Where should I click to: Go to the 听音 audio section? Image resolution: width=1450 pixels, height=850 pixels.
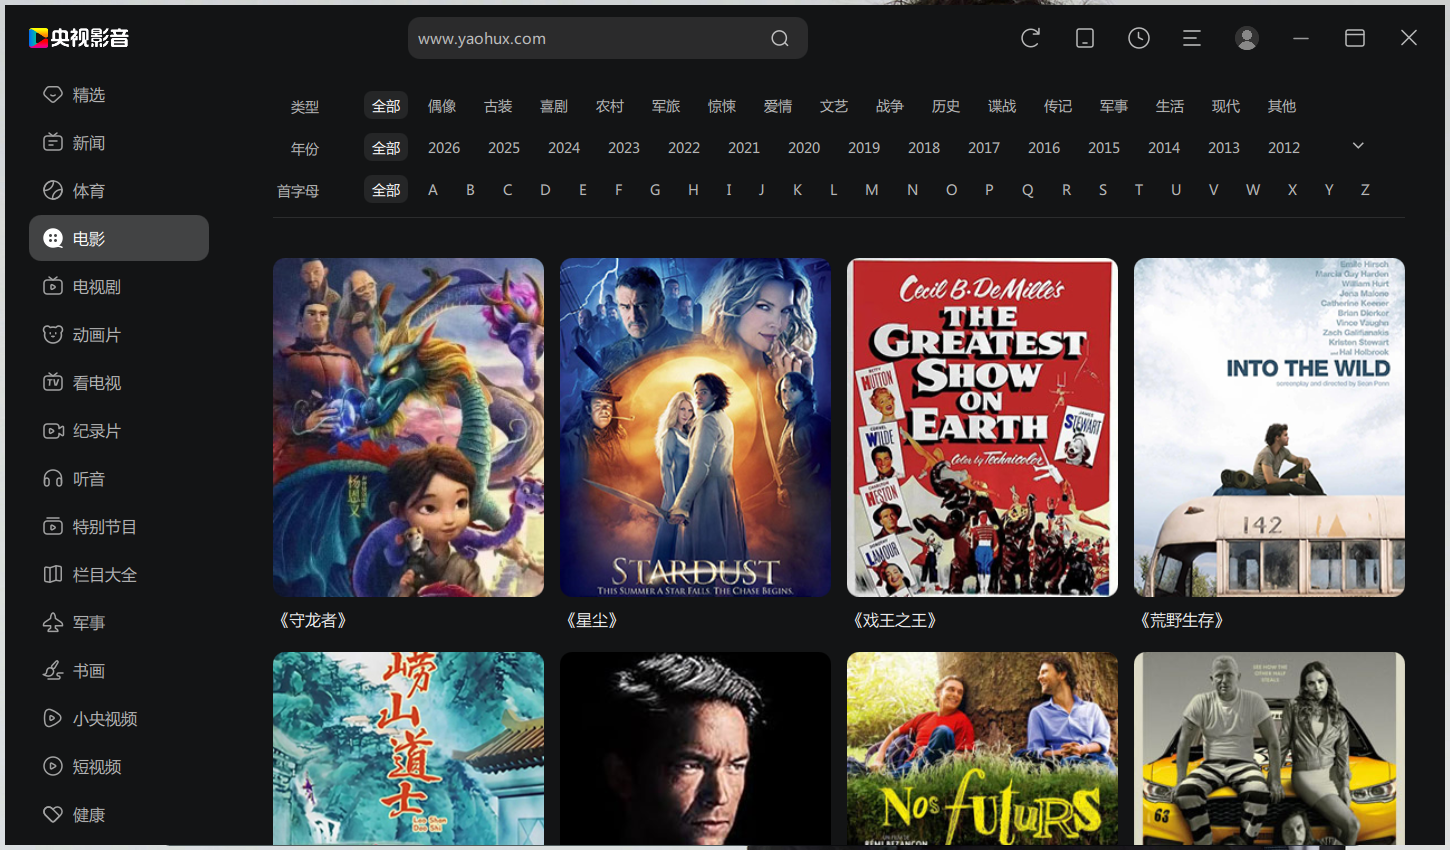[88, 478]
